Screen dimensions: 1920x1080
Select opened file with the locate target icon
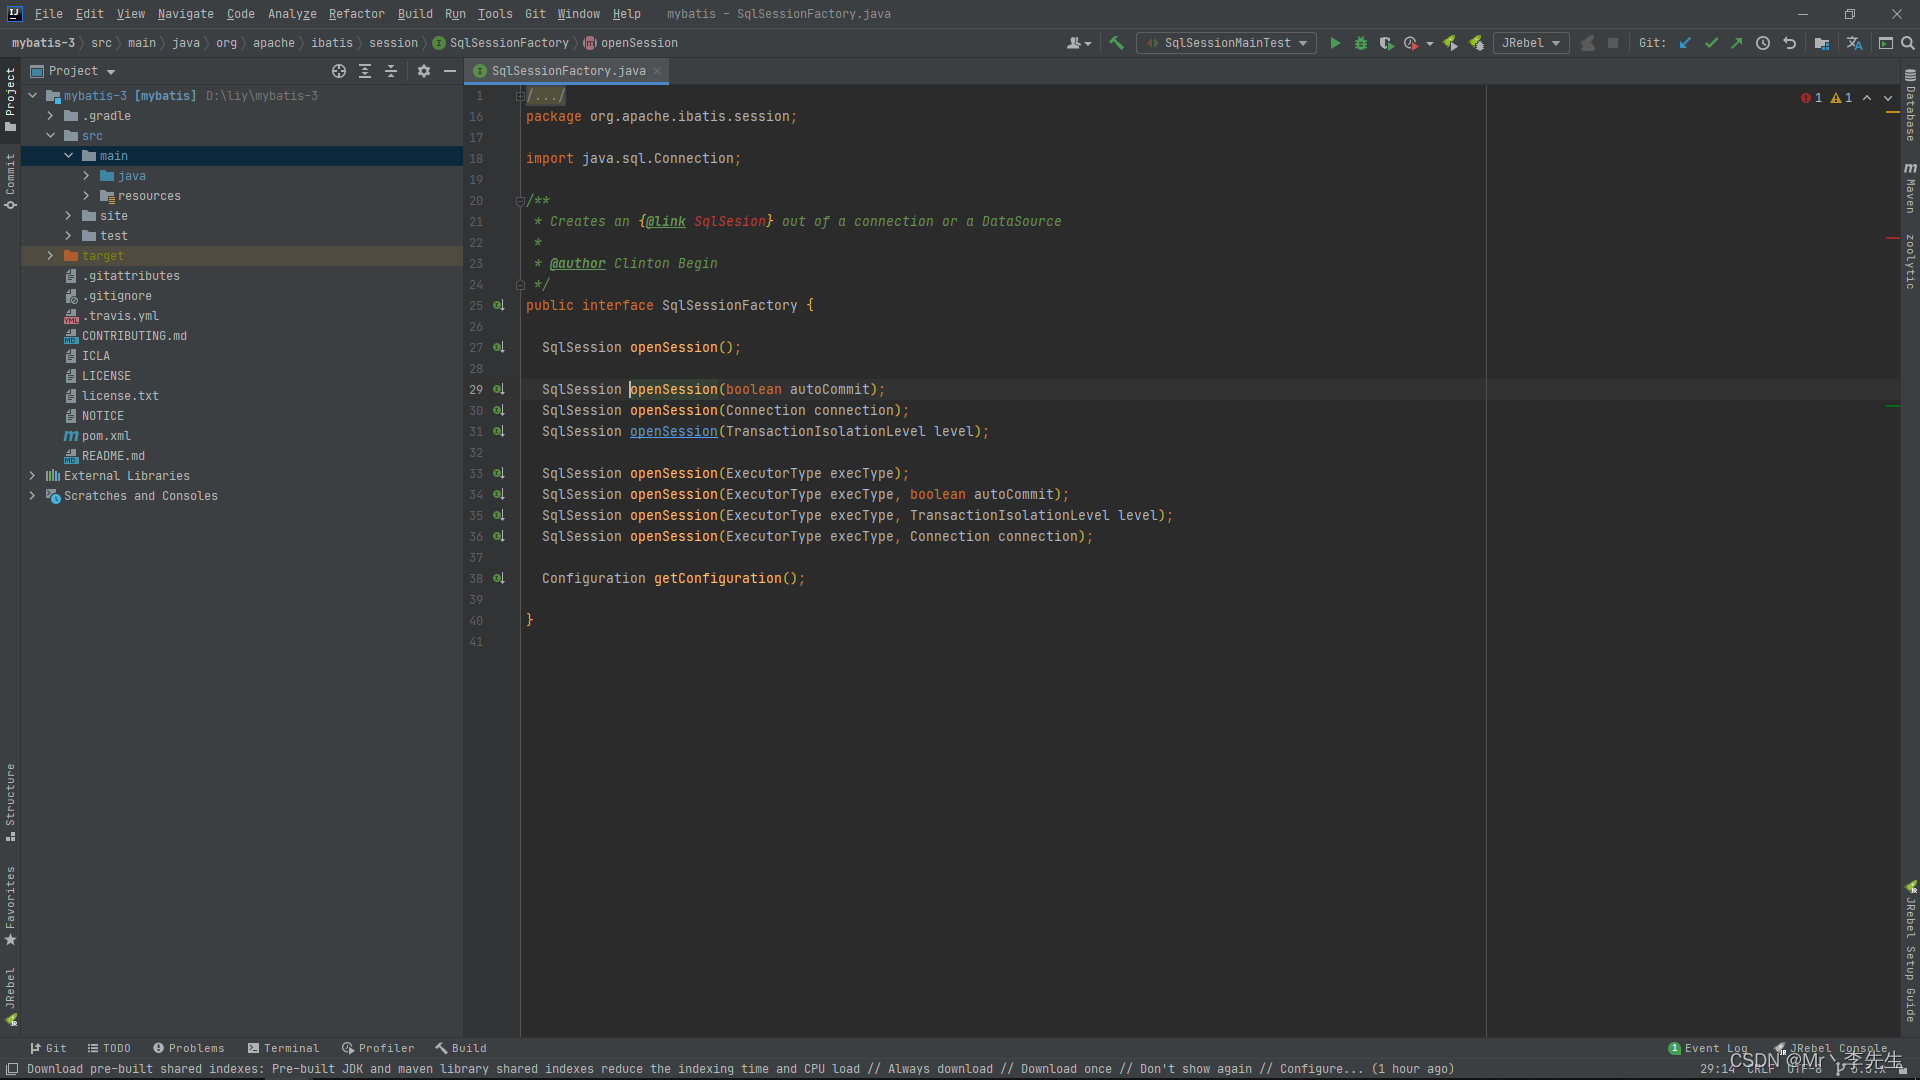point(339,71)
